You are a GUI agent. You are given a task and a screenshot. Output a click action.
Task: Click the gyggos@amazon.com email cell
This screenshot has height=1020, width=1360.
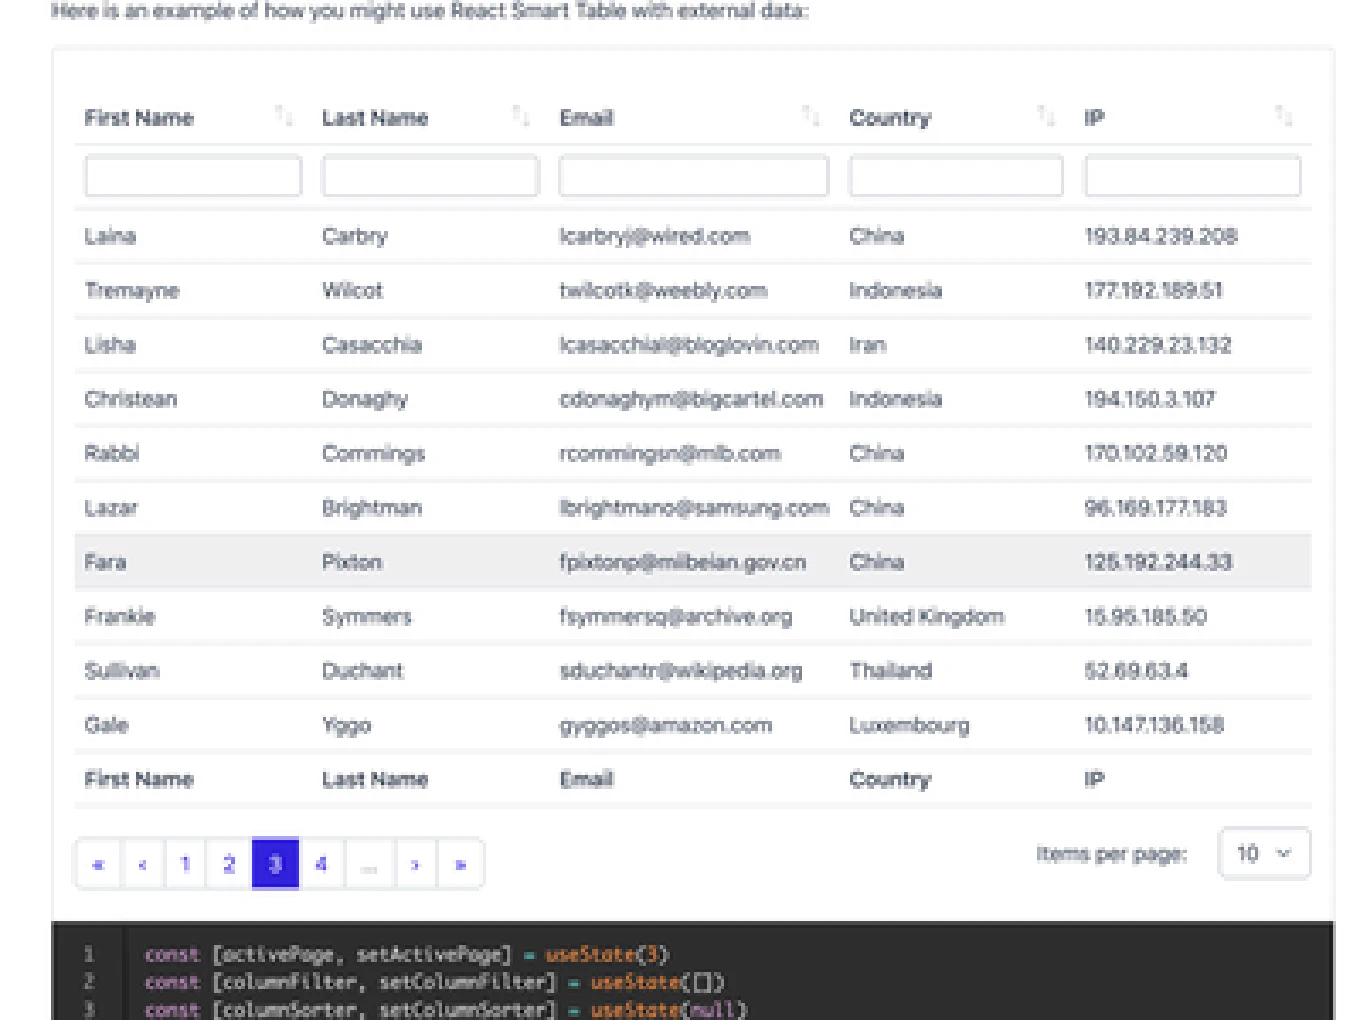click(666, 726)
